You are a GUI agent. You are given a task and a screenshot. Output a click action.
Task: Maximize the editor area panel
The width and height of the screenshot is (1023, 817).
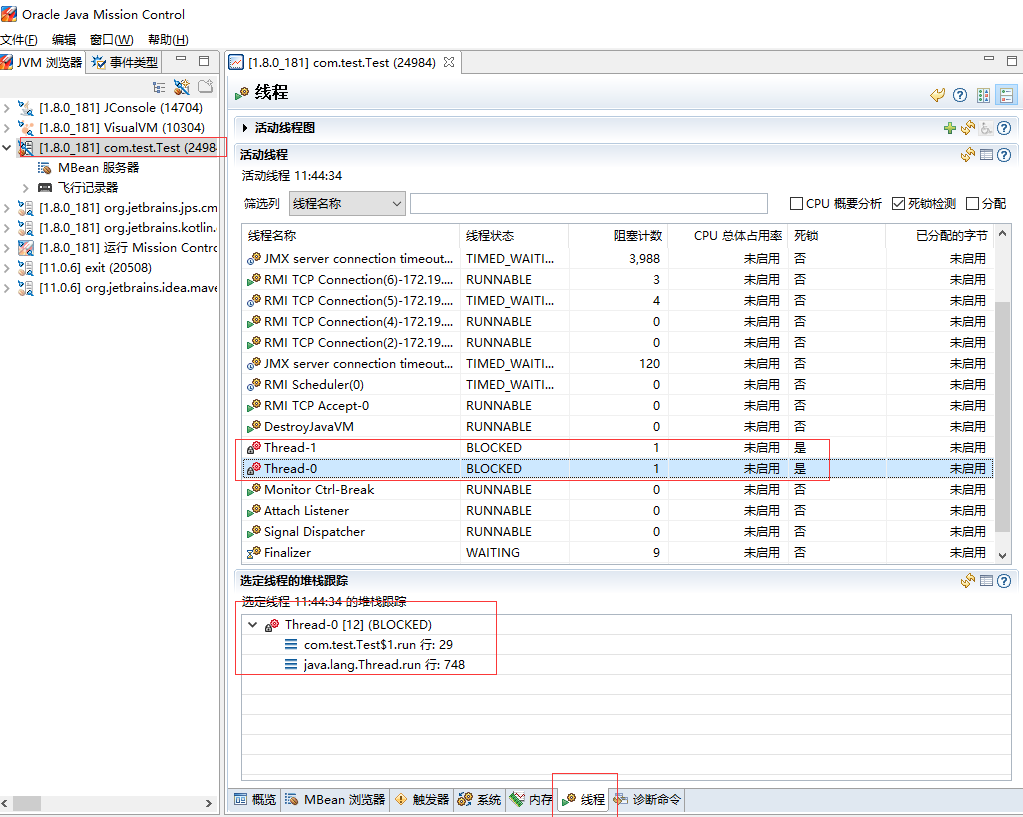pyautogui.click(x=1012, y=61)
